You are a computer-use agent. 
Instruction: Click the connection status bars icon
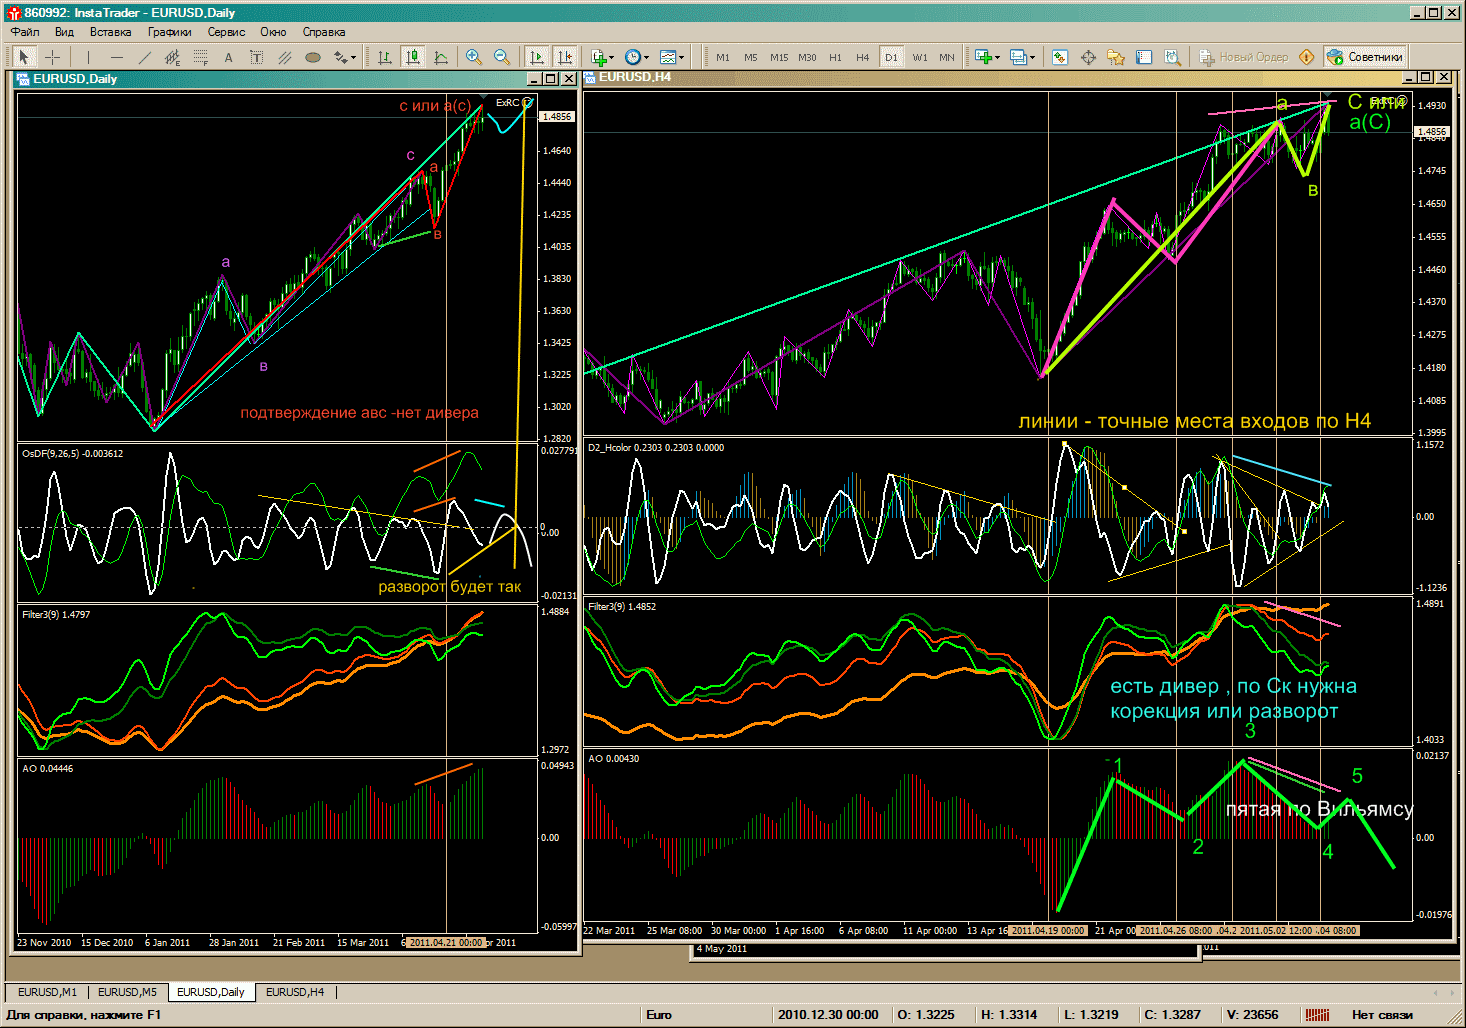click(x=1318, y=1014)
